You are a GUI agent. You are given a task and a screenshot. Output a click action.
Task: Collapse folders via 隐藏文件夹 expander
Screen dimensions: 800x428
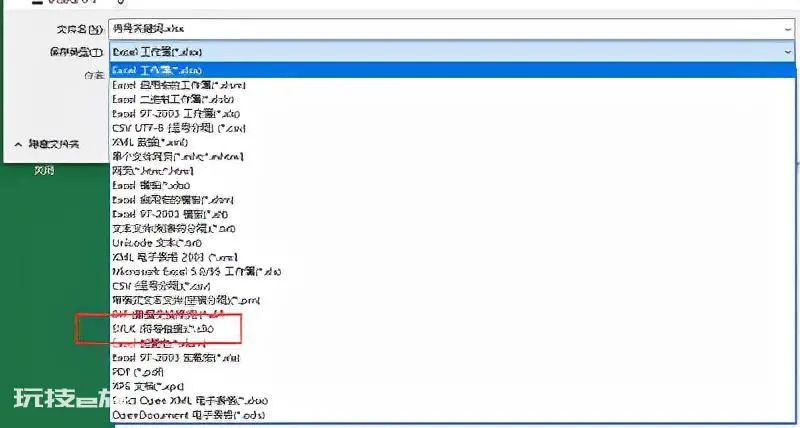47,145
